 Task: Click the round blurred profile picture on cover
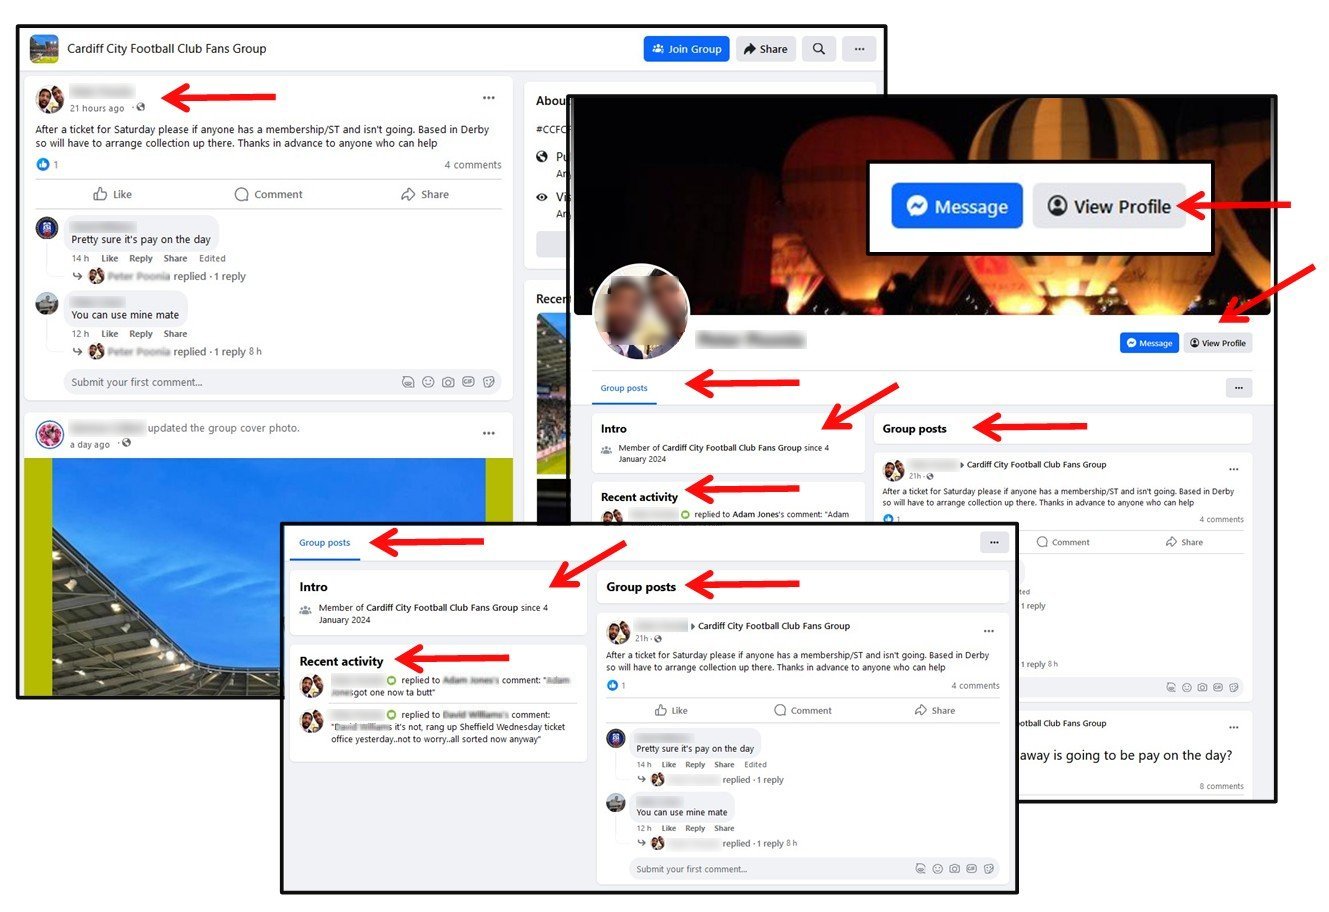click(x=642, y=312)
